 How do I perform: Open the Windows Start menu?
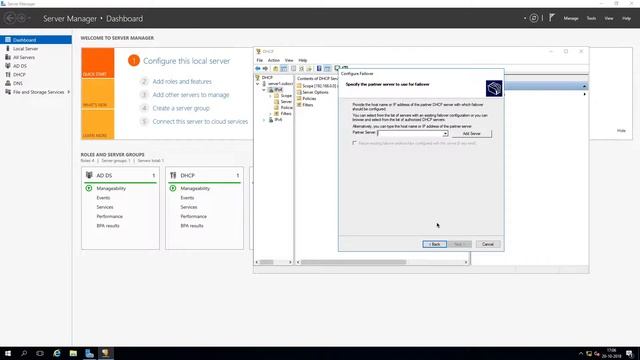[8, 353]
